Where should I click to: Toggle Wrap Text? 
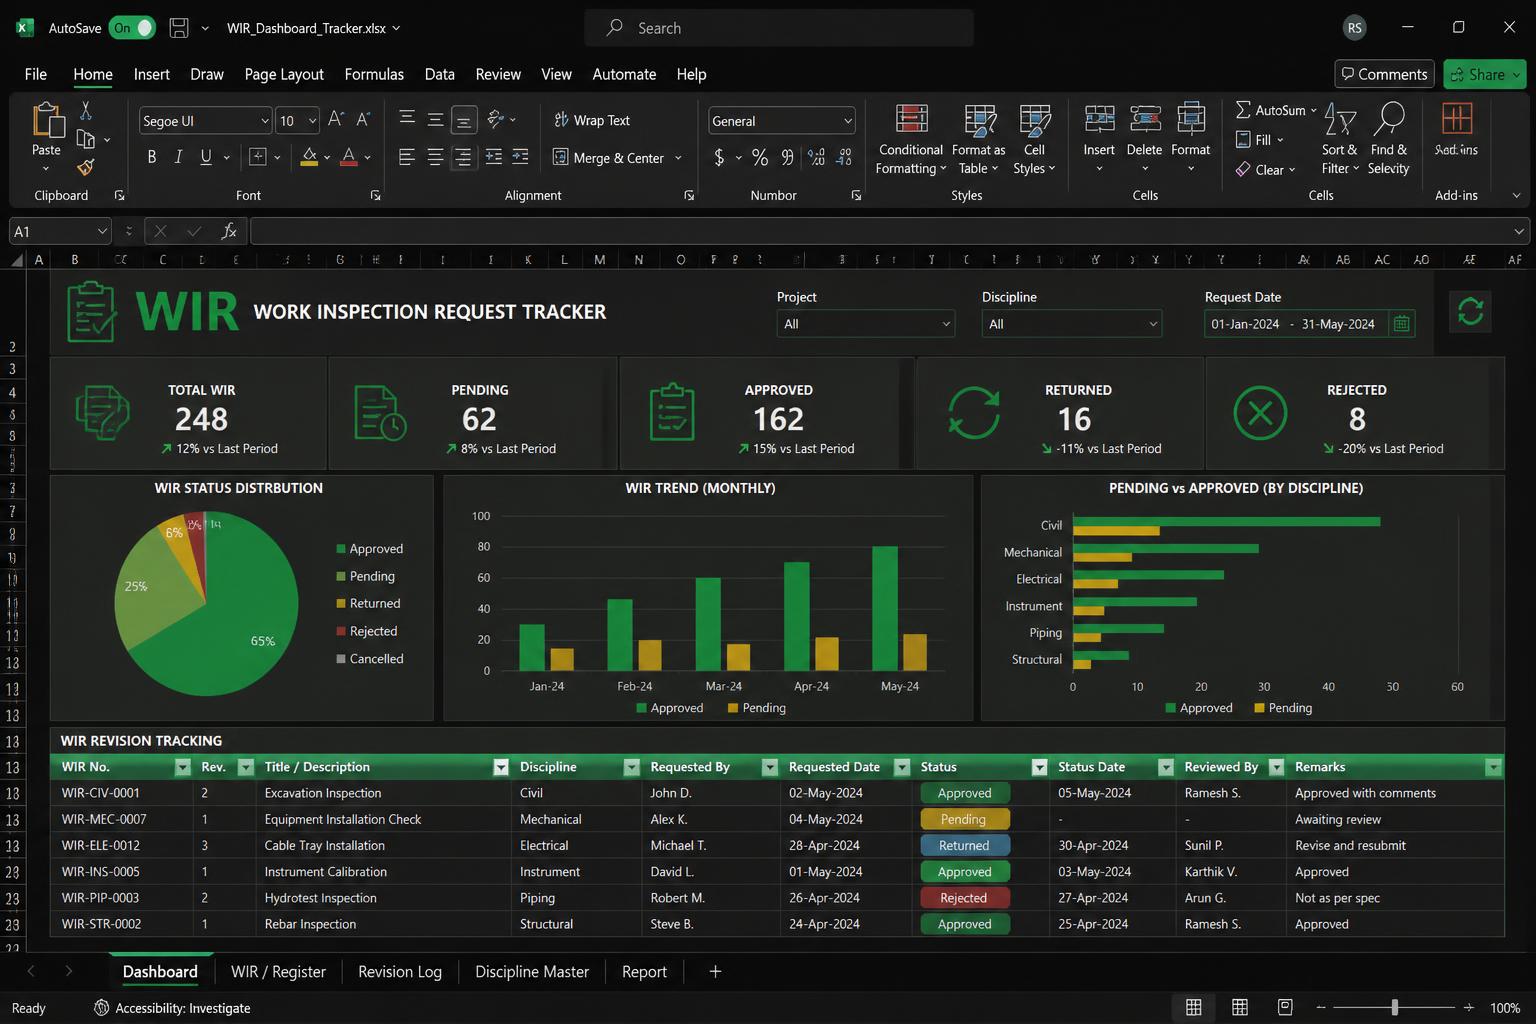(592, 120)
